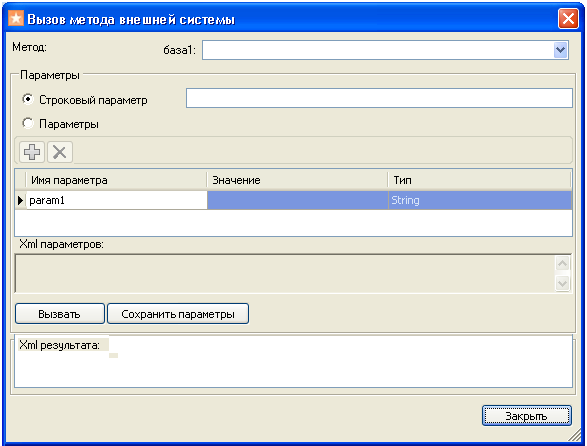This screenshot has height=446, width=587.
Task: Click Xml параметров scrollbar down arrow
Action: click(x=562, y=283)
